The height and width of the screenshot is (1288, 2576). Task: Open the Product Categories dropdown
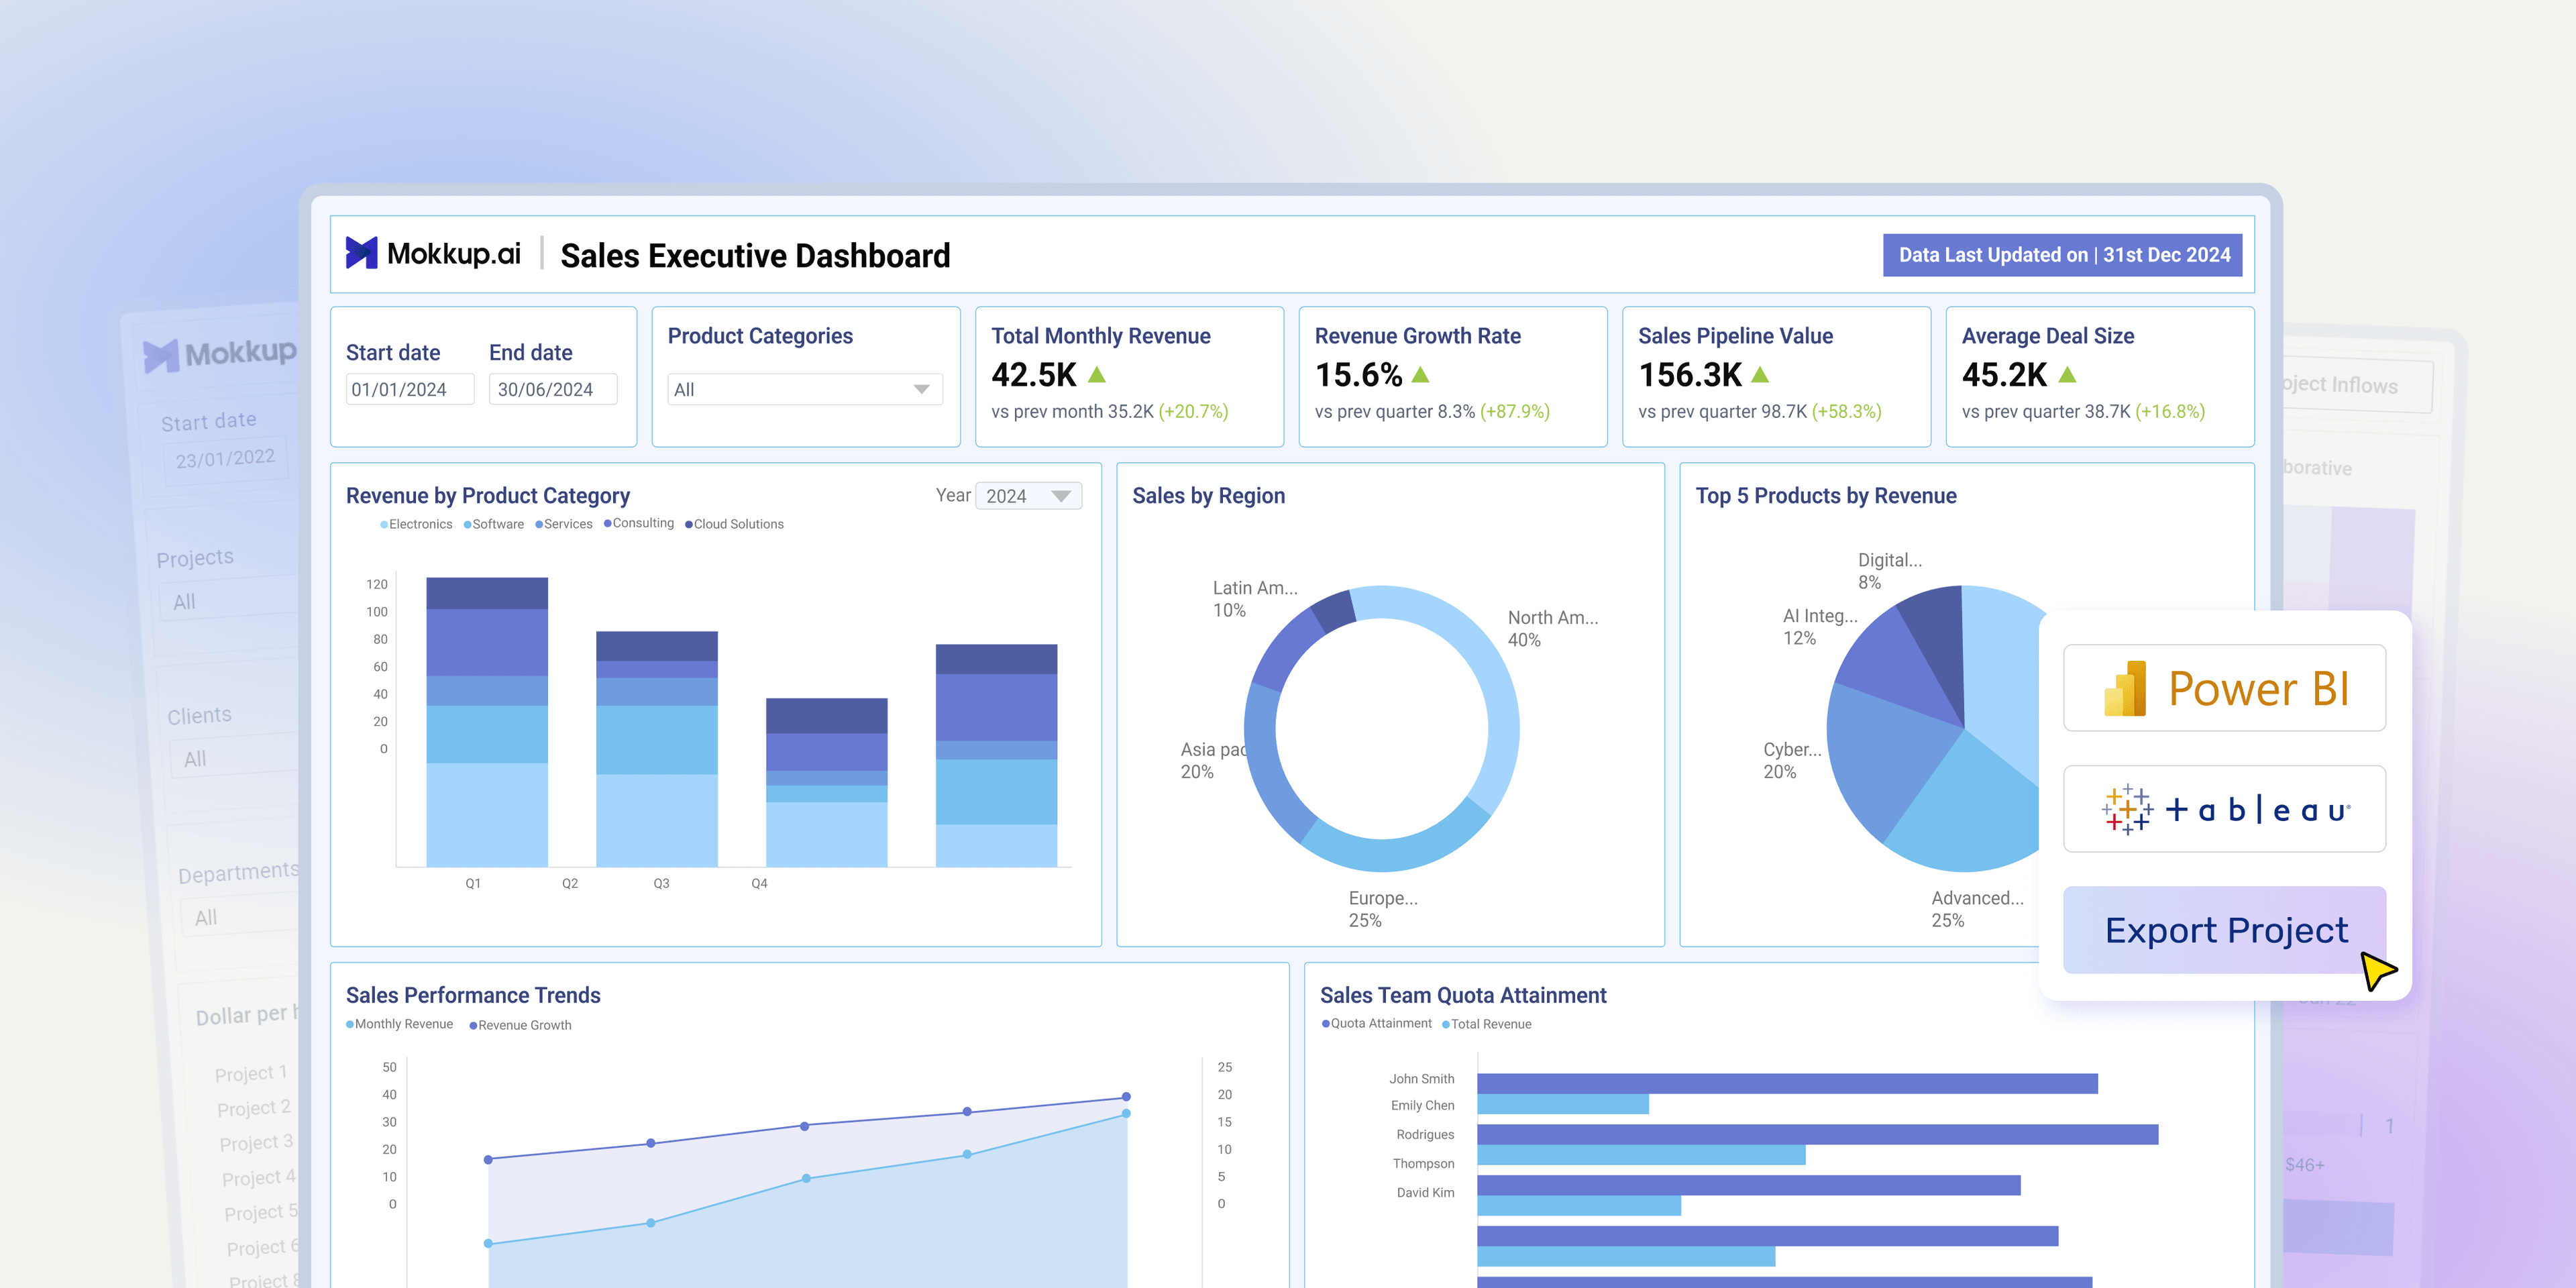[x=805, y=389]
